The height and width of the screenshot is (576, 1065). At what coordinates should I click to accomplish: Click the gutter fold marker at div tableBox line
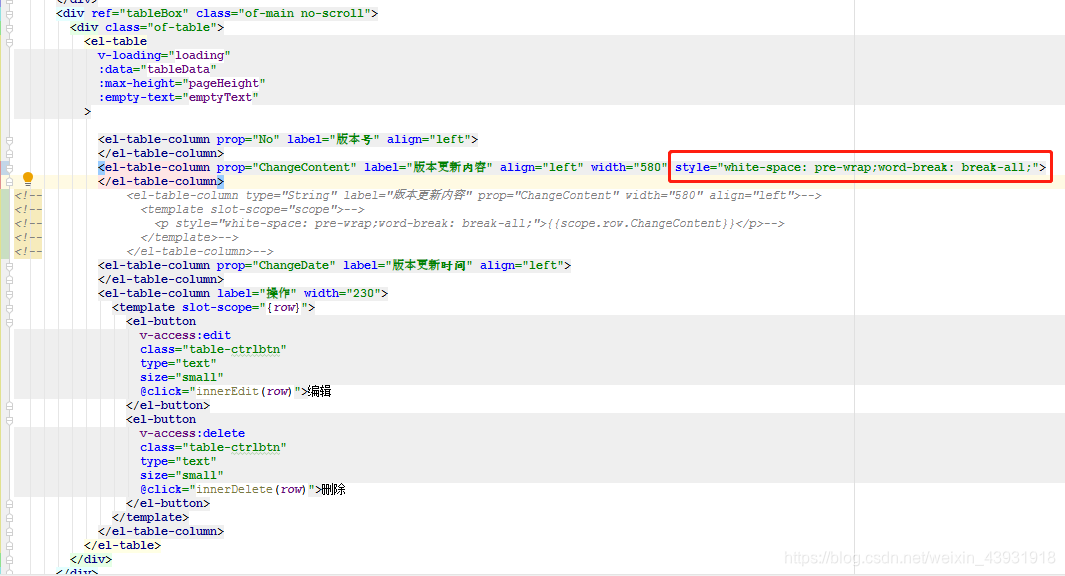tap(8, 13)
